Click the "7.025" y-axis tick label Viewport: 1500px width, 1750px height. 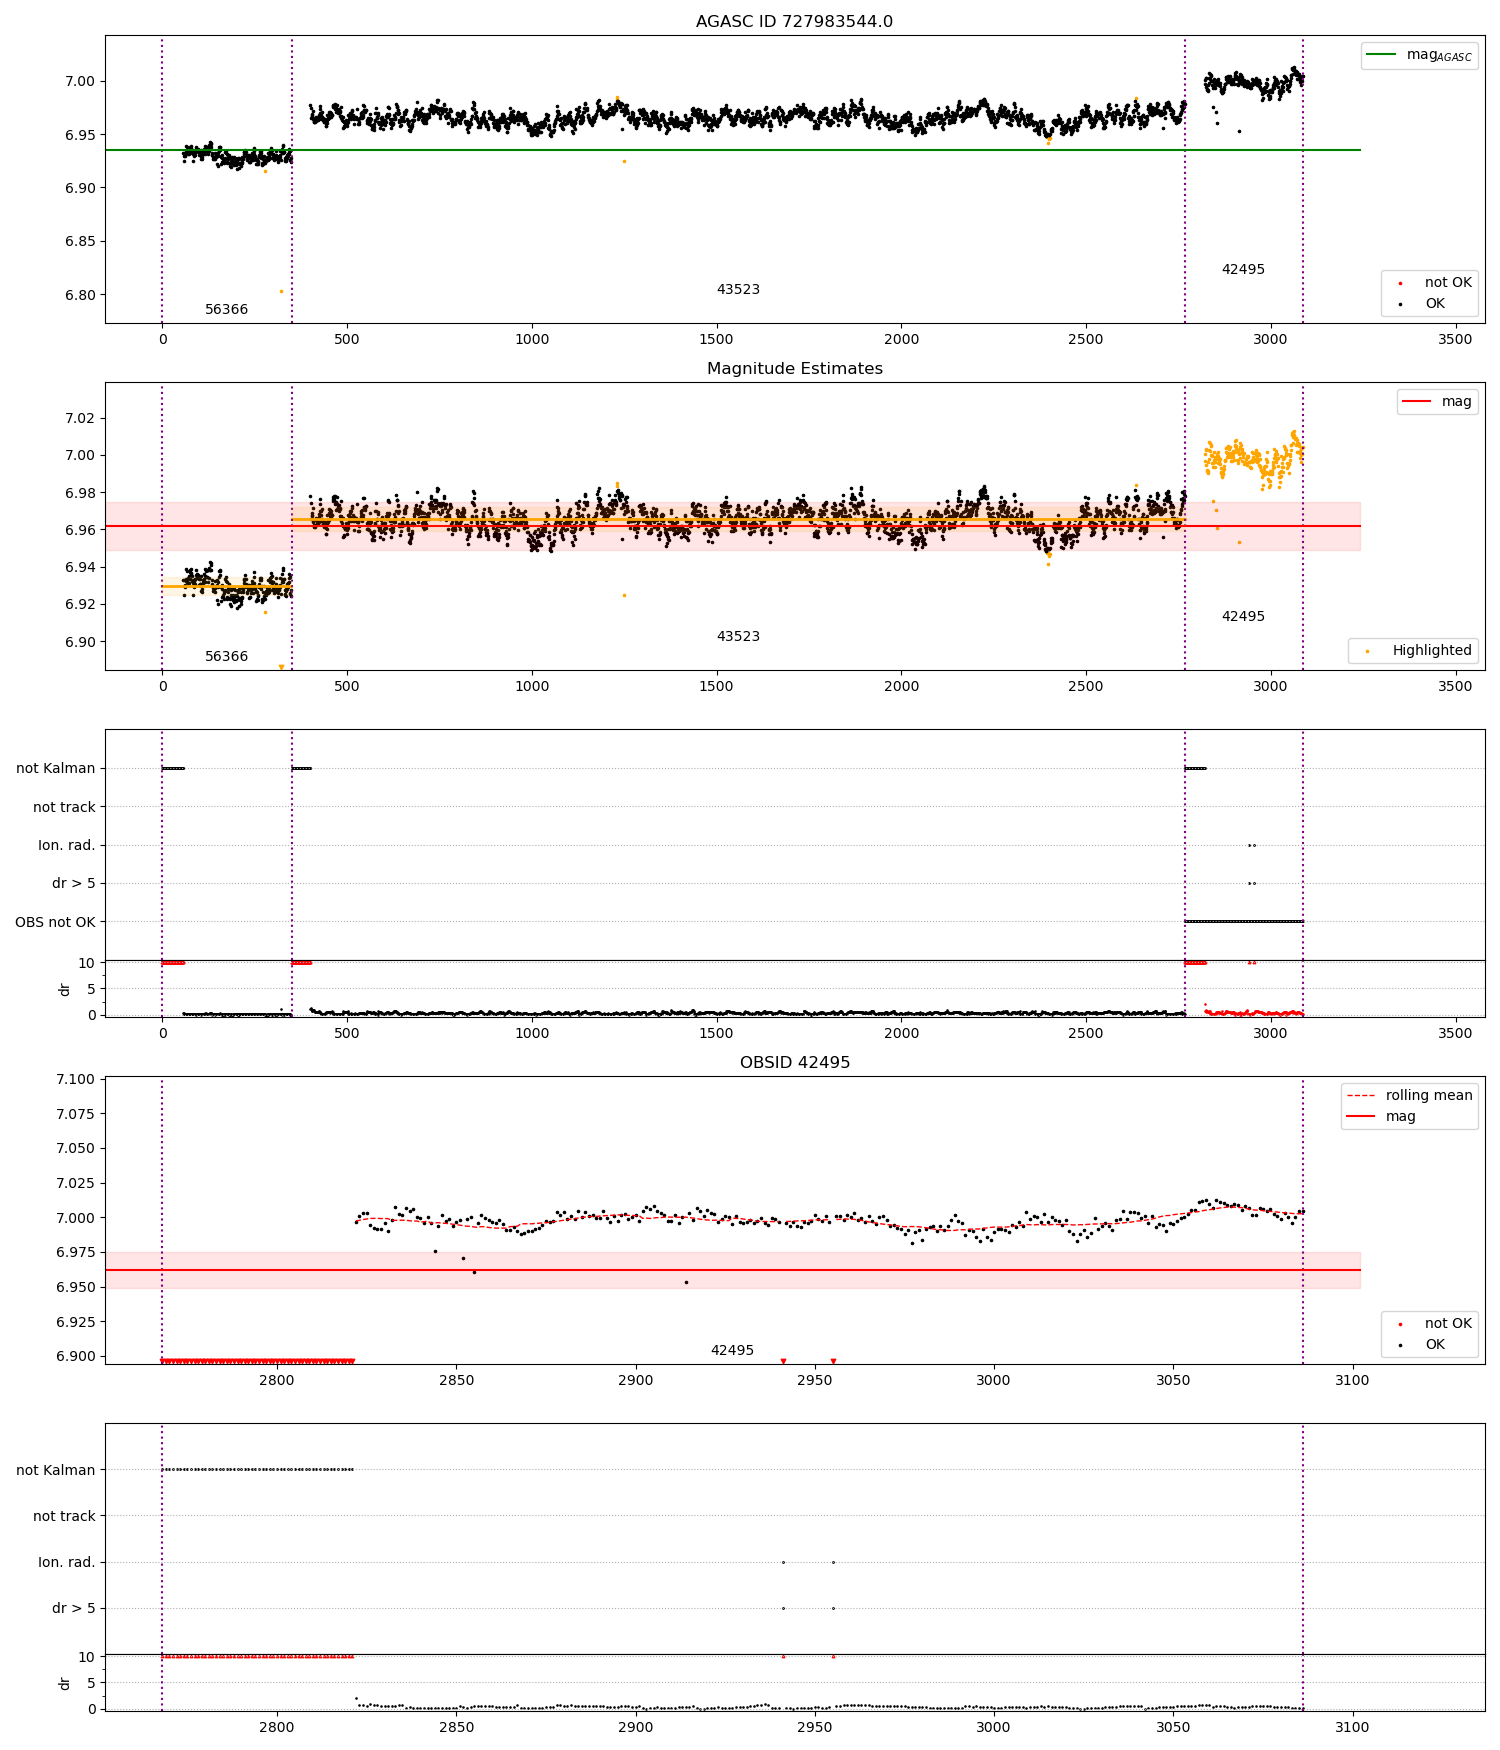point(75,1183)
